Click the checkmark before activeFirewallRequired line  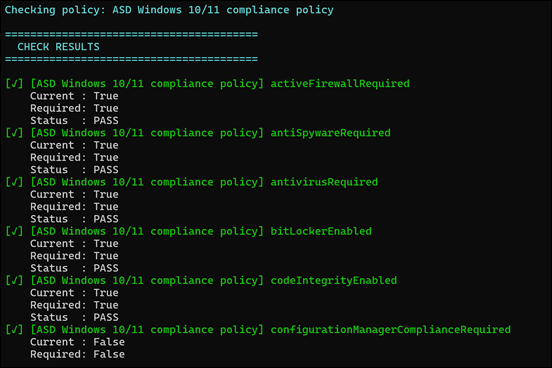coord(14,84)
